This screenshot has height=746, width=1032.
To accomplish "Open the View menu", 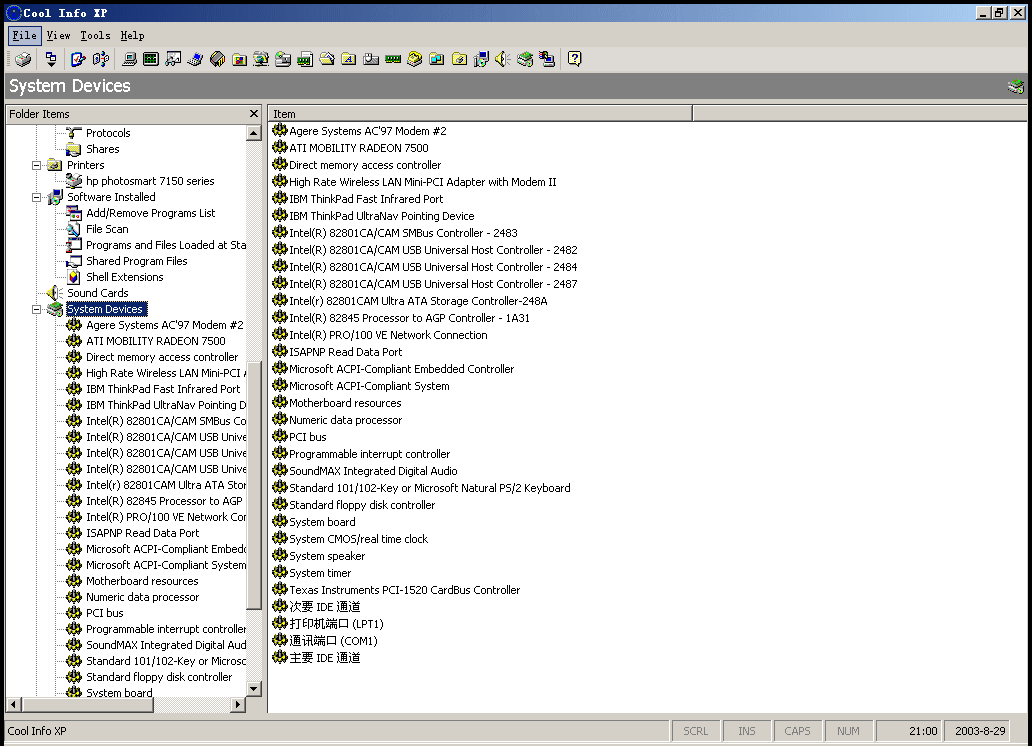I will pos(59,36).
